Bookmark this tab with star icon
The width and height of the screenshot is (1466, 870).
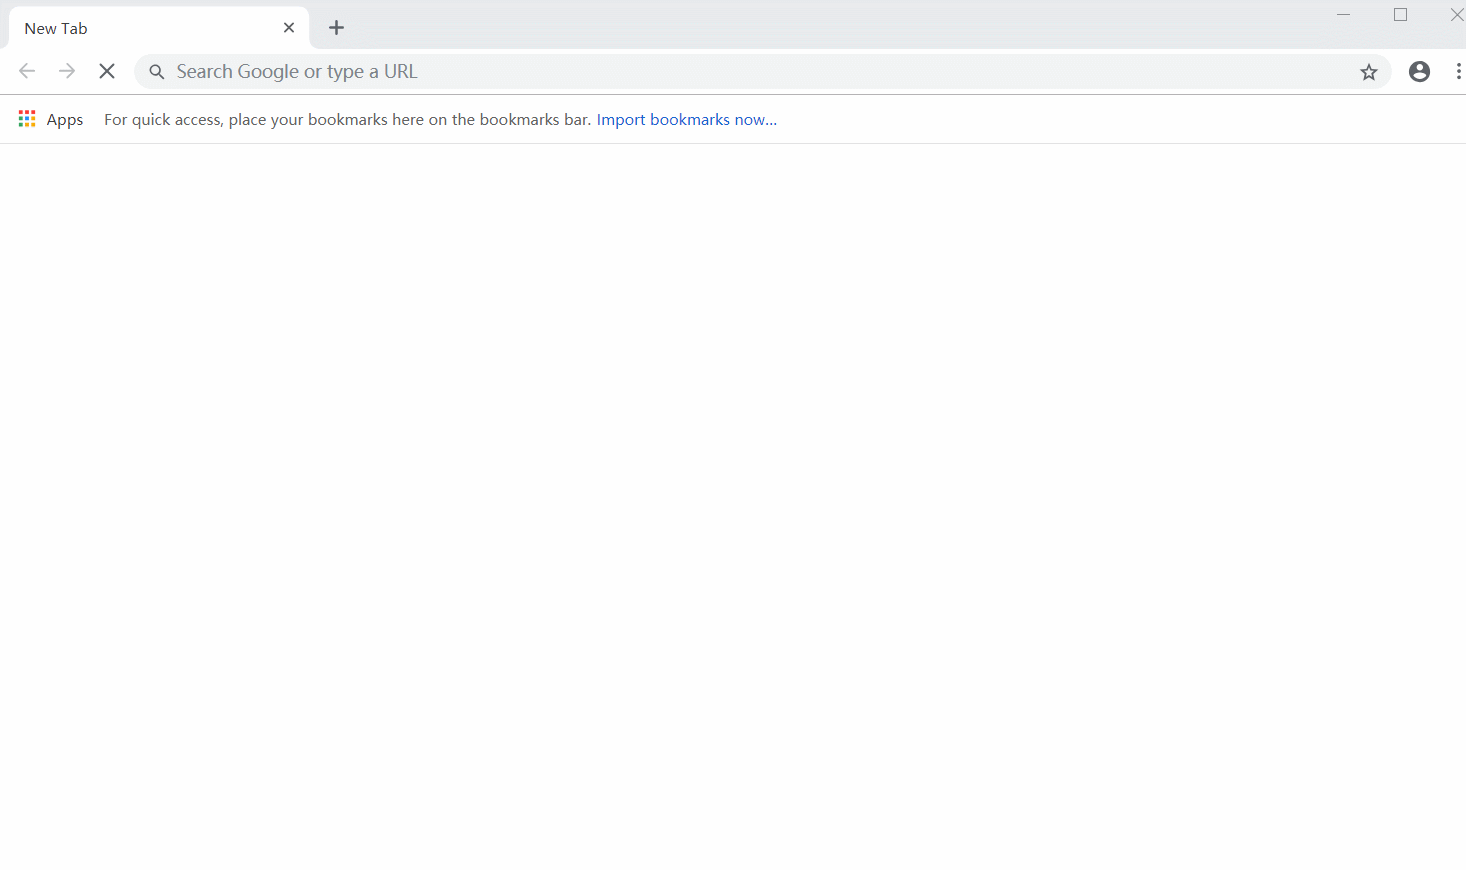click(x=1369, y=72)
